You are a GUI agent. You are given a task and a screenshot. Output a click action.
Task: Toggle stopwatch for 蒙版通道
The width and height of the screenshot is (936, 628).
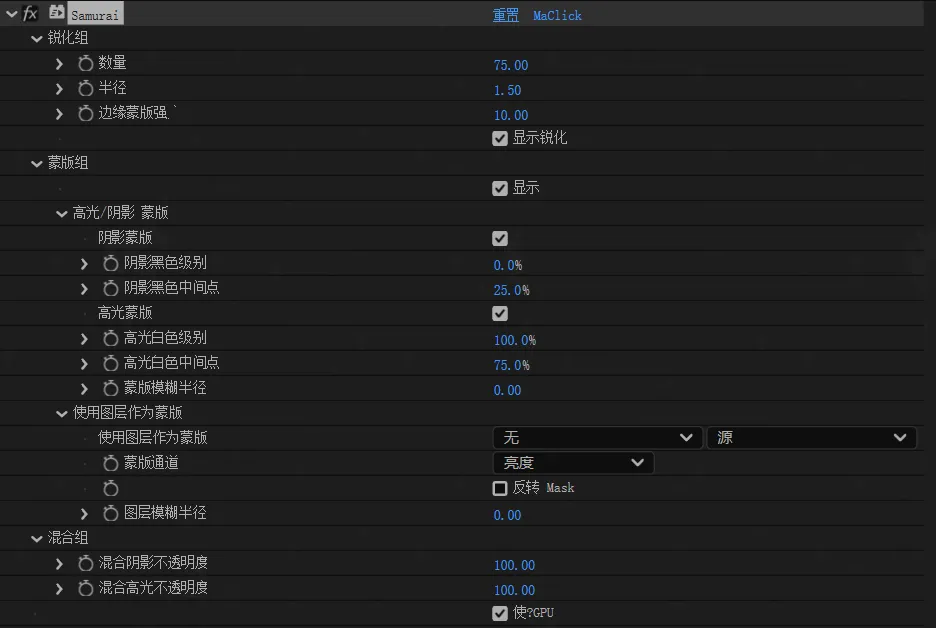pos(111,464)
